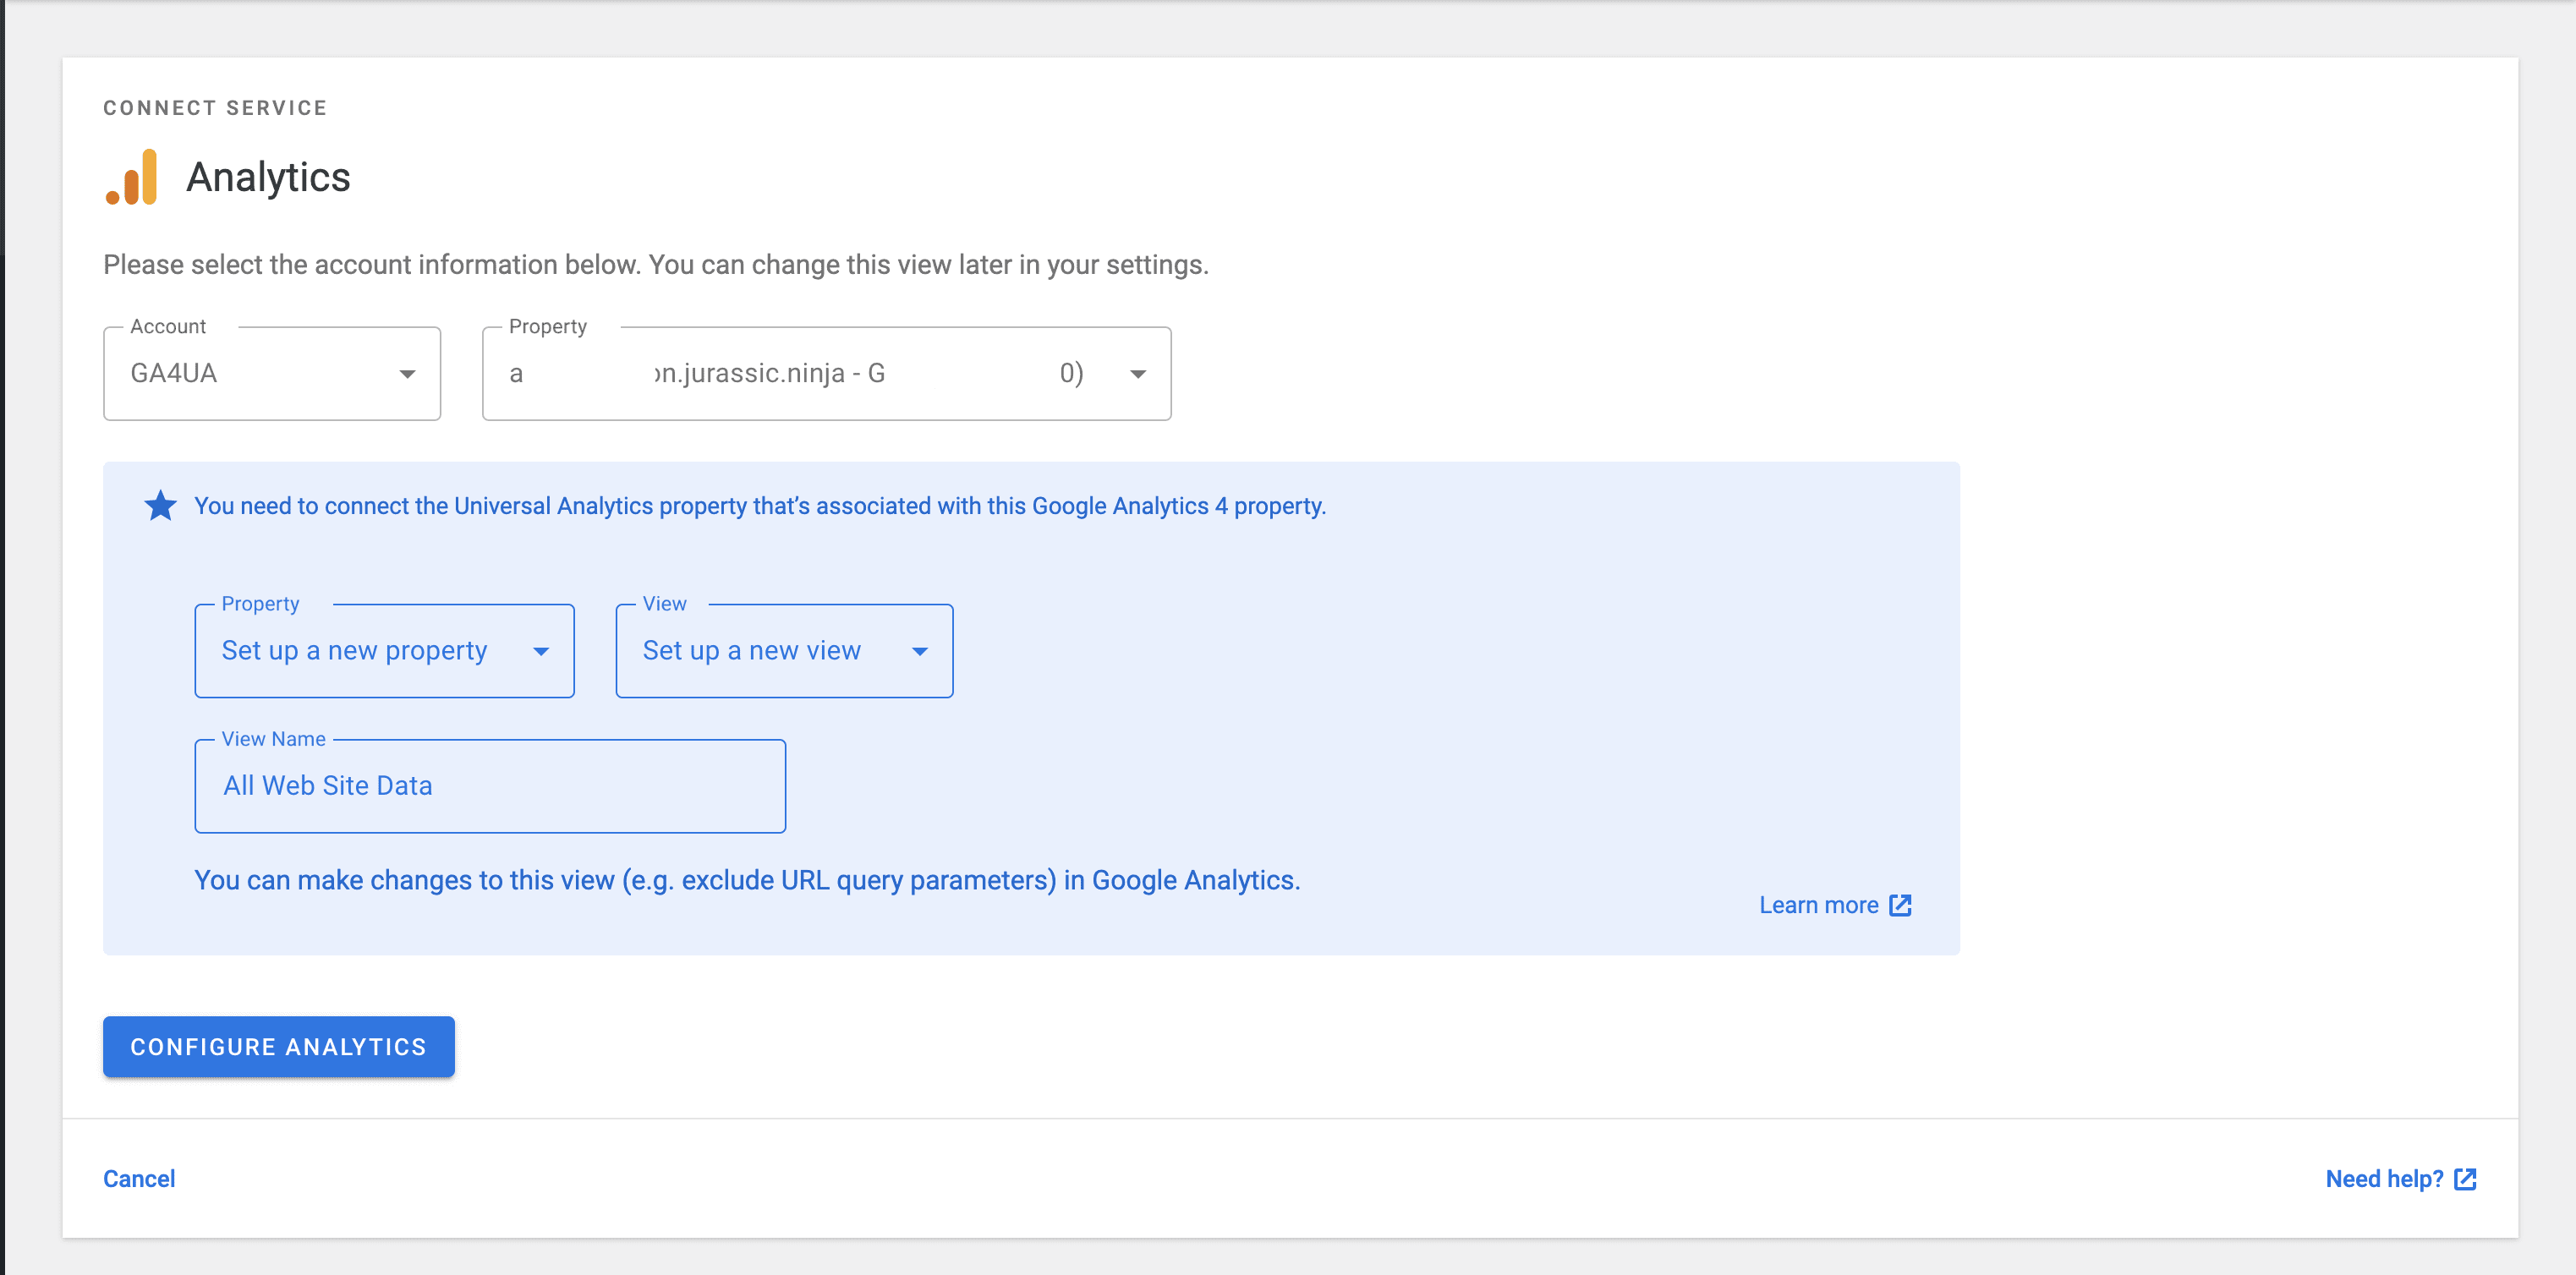
Task: Open the Account dropdown showing GA4UA
Action: 272,374
